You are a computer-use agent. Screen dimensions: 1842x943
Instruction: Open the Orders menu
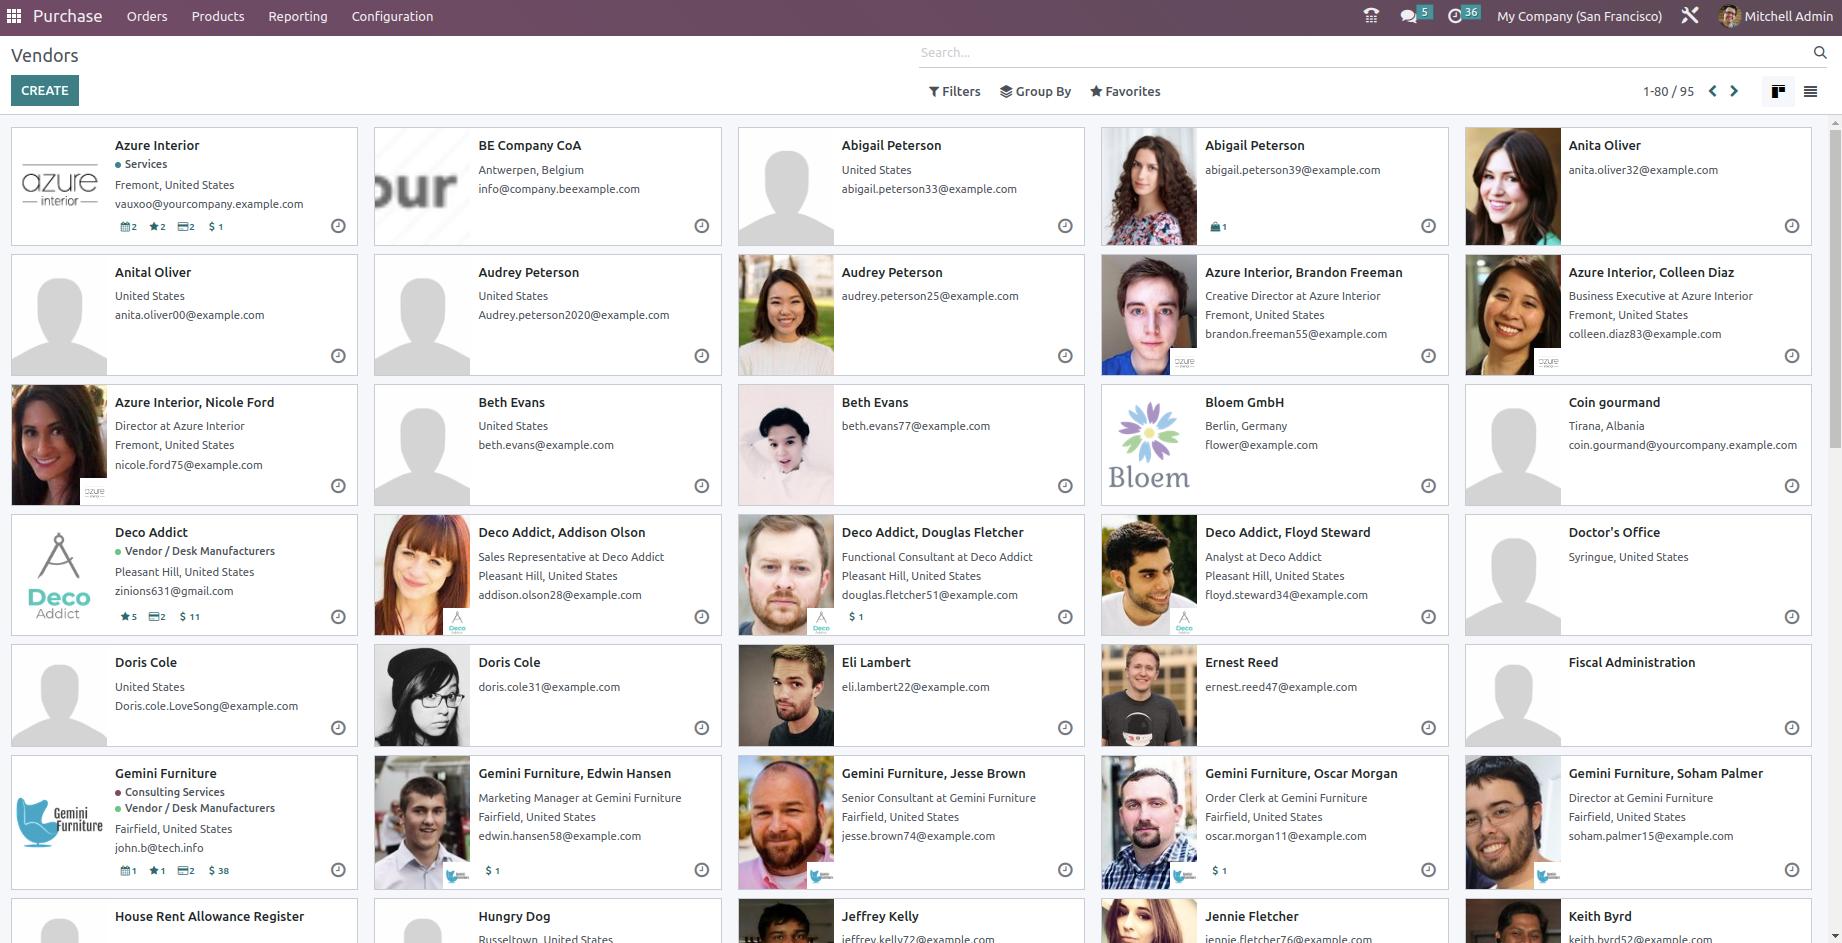tap(147, 16)
